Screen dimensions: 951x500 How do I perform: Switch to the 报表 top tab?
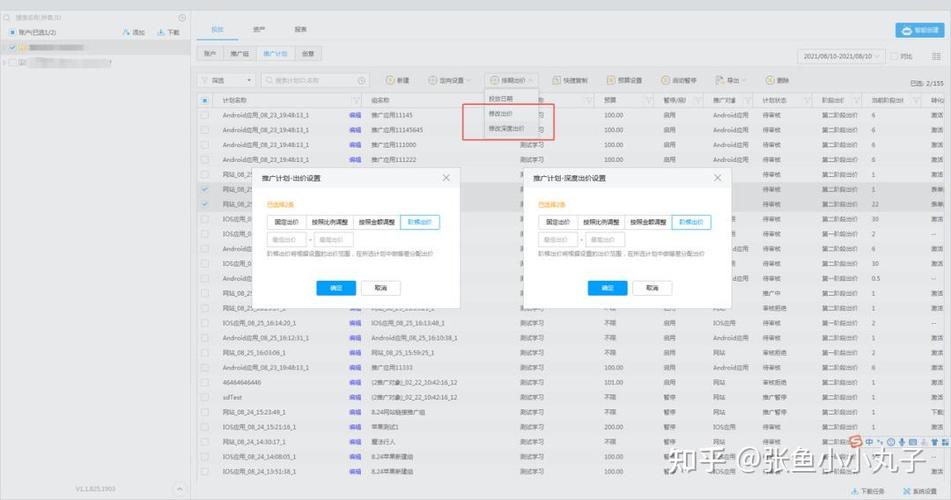300,29
